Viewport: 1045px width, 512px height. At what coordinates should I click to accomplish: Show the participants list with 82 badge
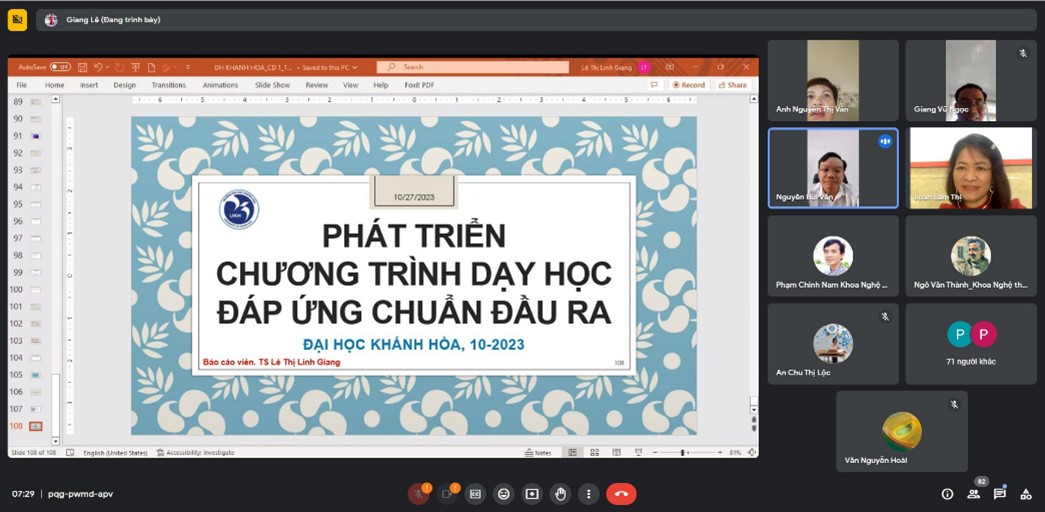click(x=973, y=494)
